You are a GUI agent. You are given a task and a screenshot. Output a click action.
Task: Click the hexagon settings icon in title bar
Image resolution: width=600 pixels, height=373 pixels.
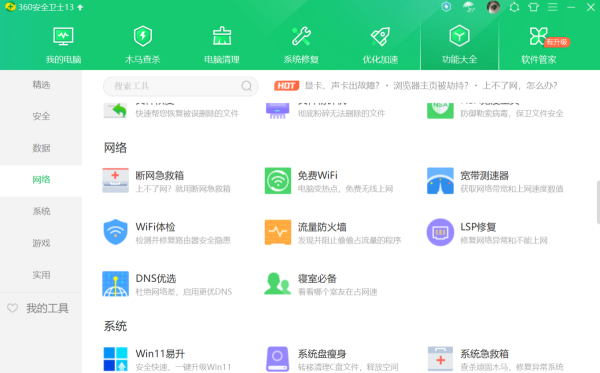(x=514, y=7)
